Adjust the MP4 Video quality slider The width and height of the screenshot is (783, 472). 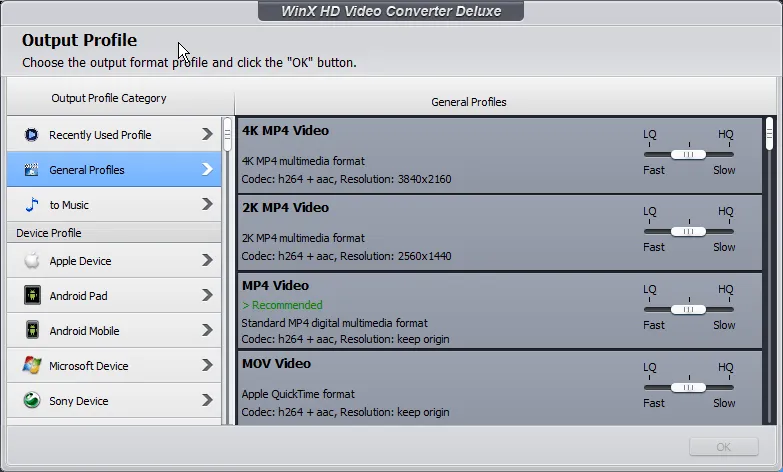coord(688,309)
